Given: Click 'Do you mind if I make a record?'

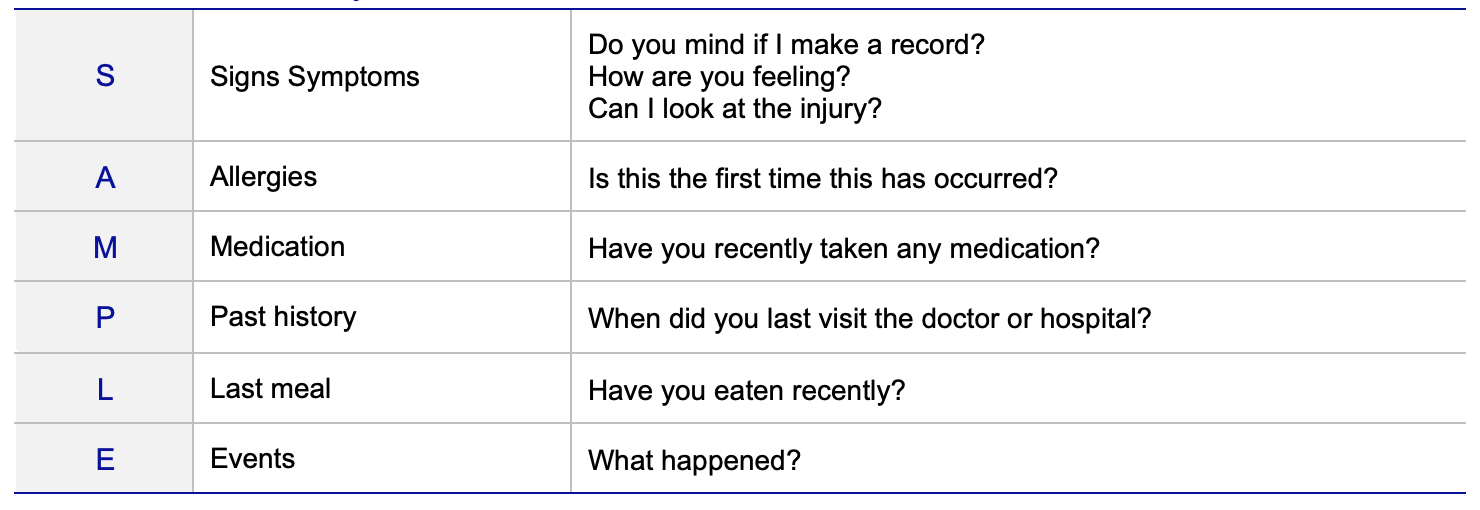Looking at the screenshot, I should 788,44.
